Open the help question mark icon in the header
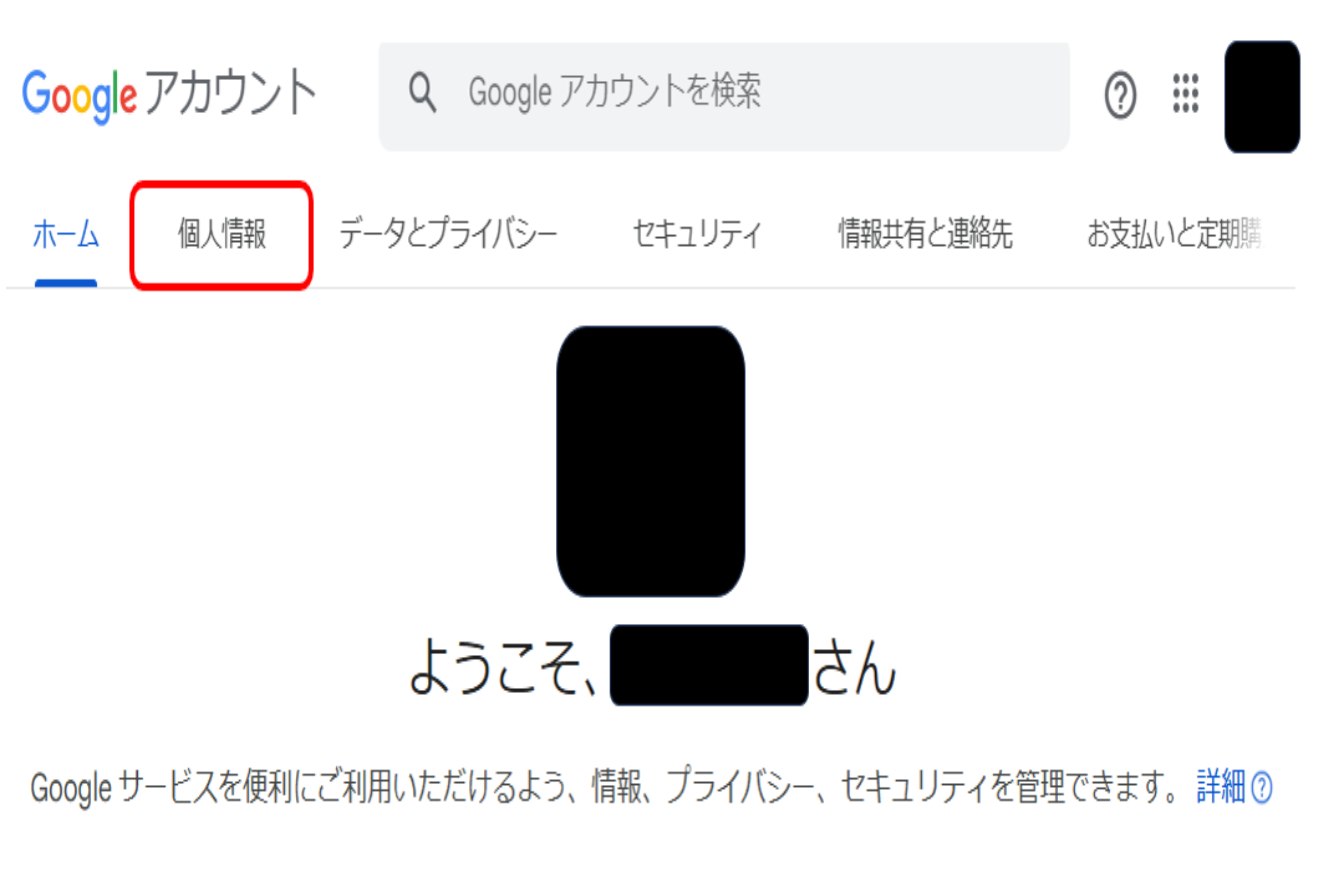Screen dimensions: 1344x896 coord(1121,96)
